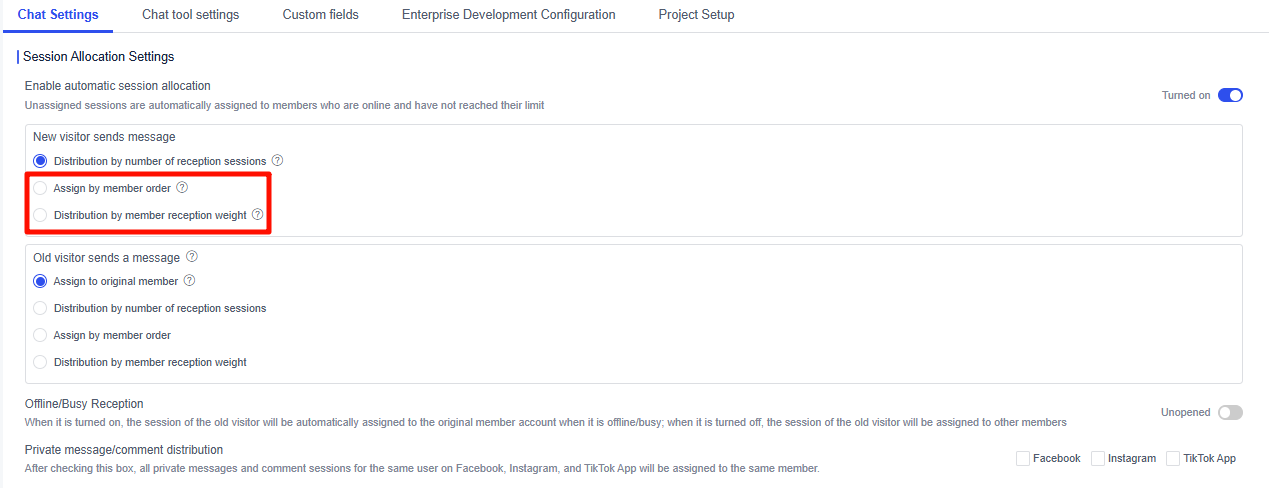
Task: Click help icon beside 'Distribution by number of reception sessions'
Action: coord(277,160)
